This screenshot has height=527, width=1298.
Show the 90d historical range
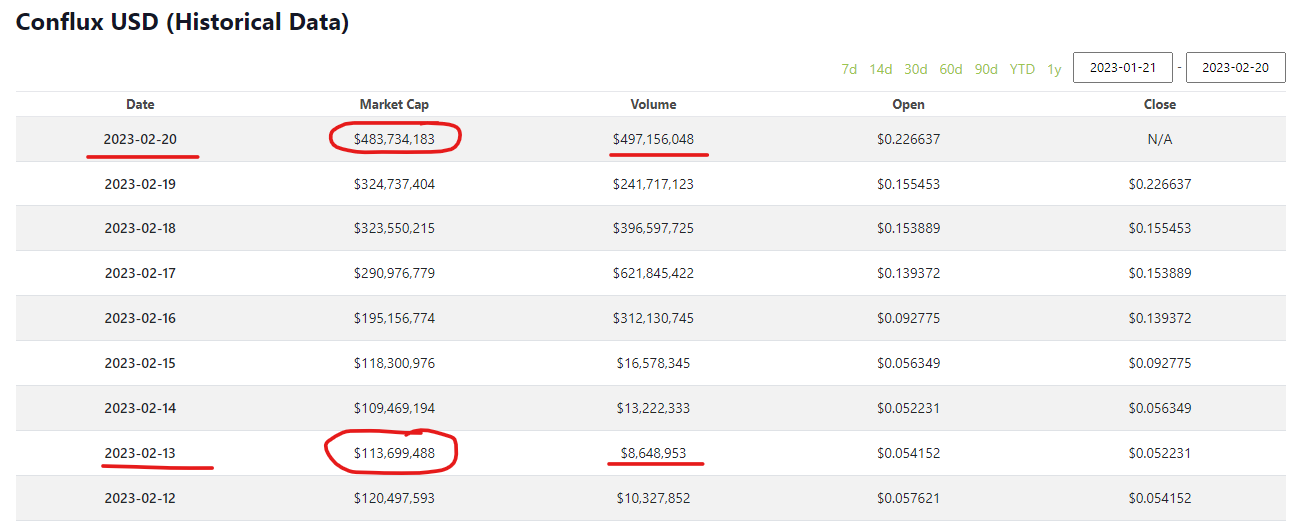986,69
